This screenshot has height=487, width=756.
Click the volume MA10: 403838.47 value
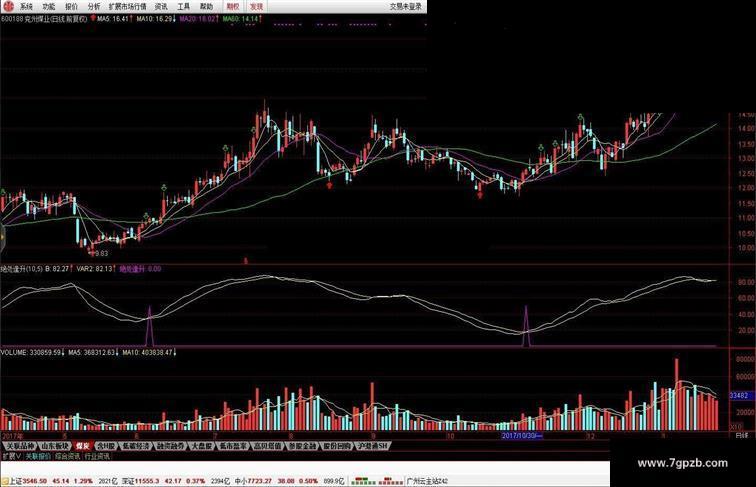(x=148, y=352)
